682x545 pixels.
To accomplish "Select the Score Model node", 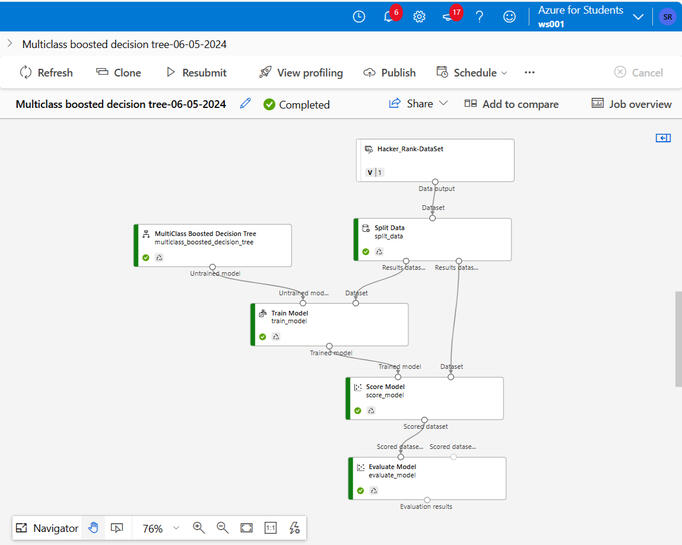I will tap(425, 398).
